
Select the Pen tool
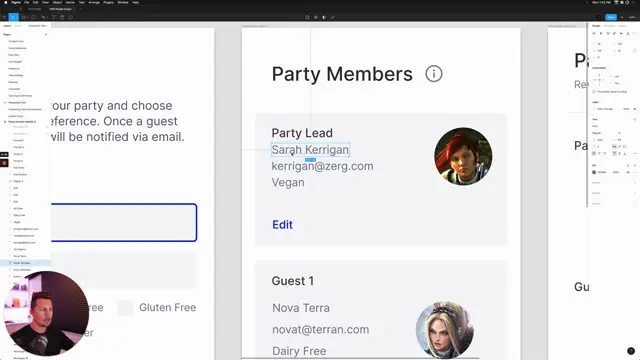[x=43, y=17]
